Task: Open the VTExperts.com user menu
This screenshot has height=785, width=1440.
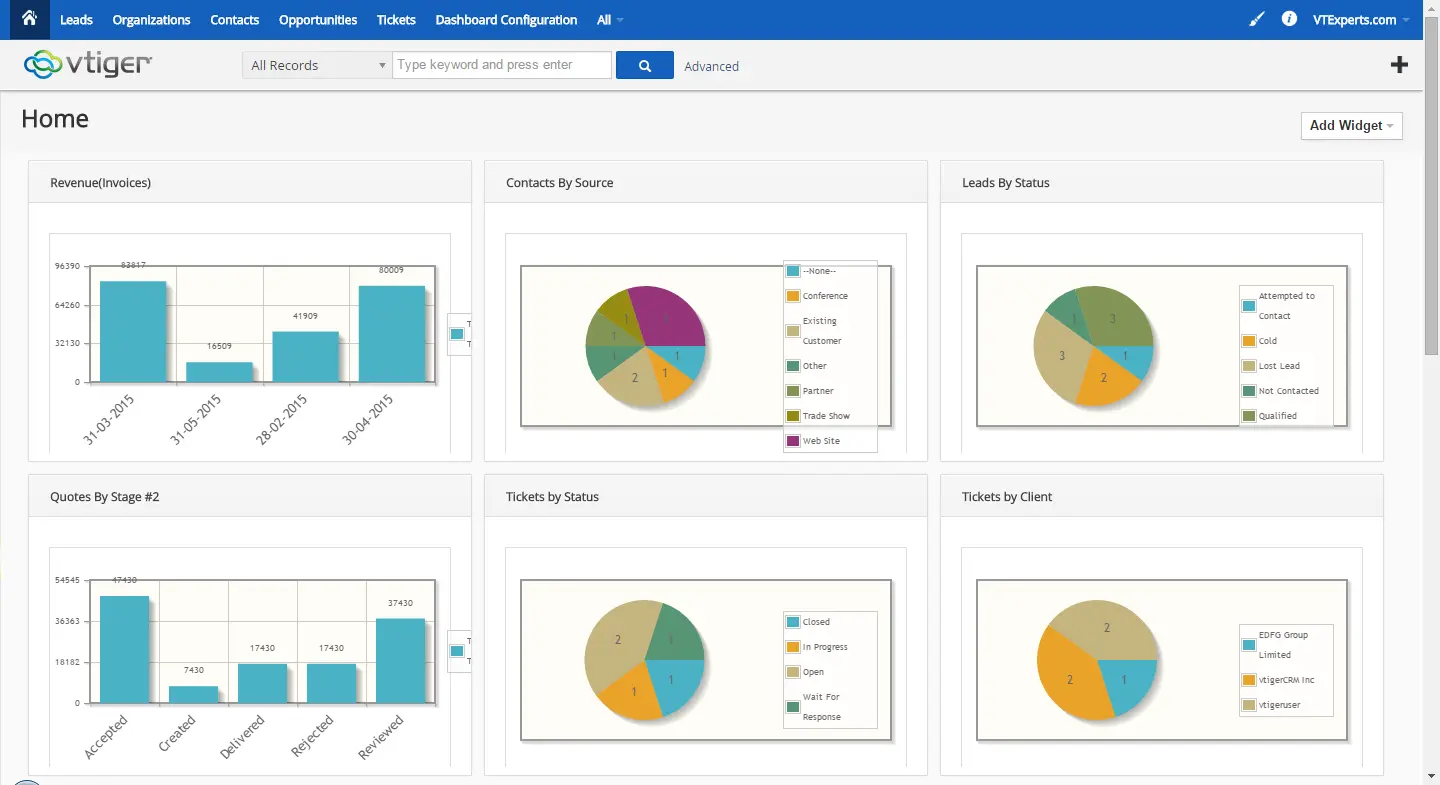Action: click(x=1360, y=20)
